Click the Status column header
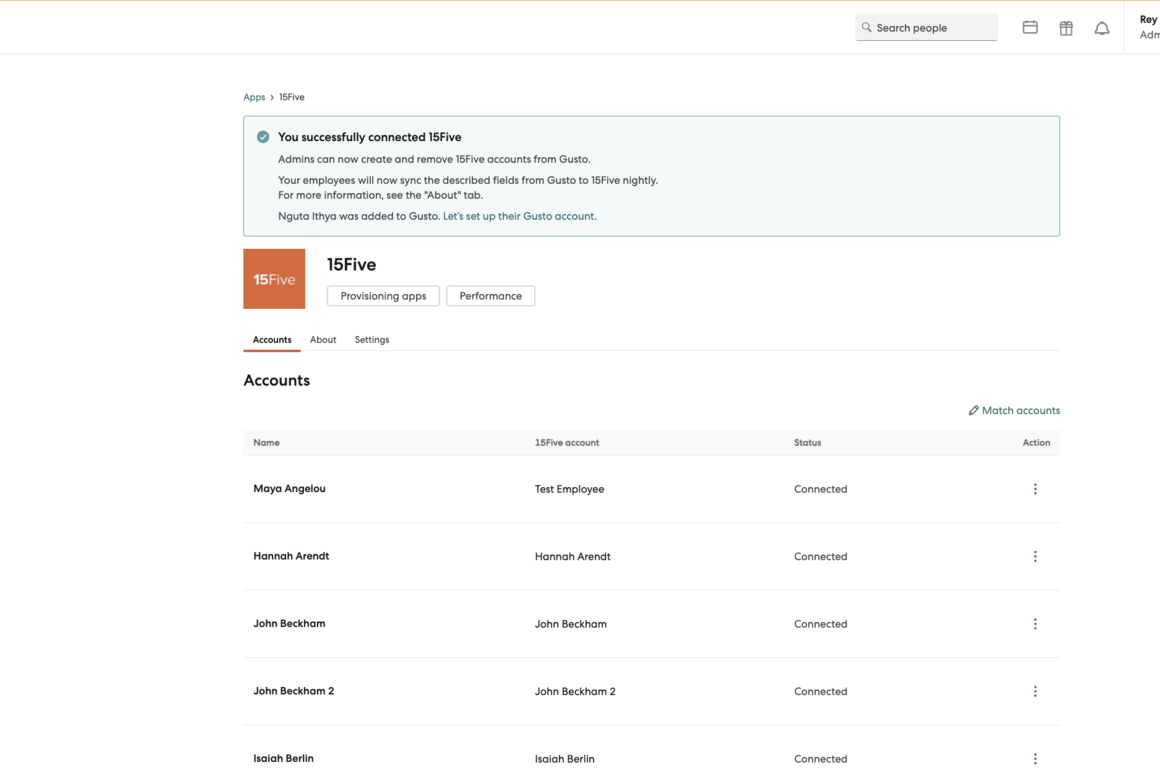The image size is (1160, 778). (x=807, y=442)
